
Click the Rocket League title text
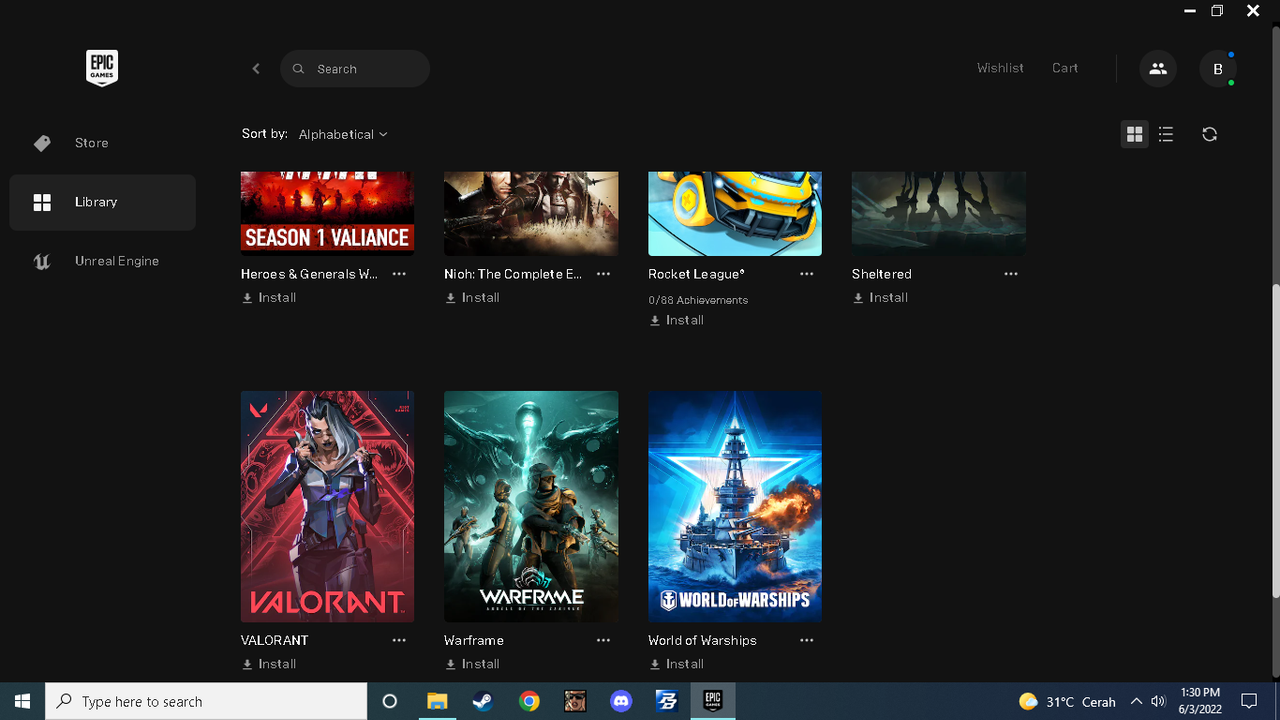pyautogui.click(x=696, y=274)
